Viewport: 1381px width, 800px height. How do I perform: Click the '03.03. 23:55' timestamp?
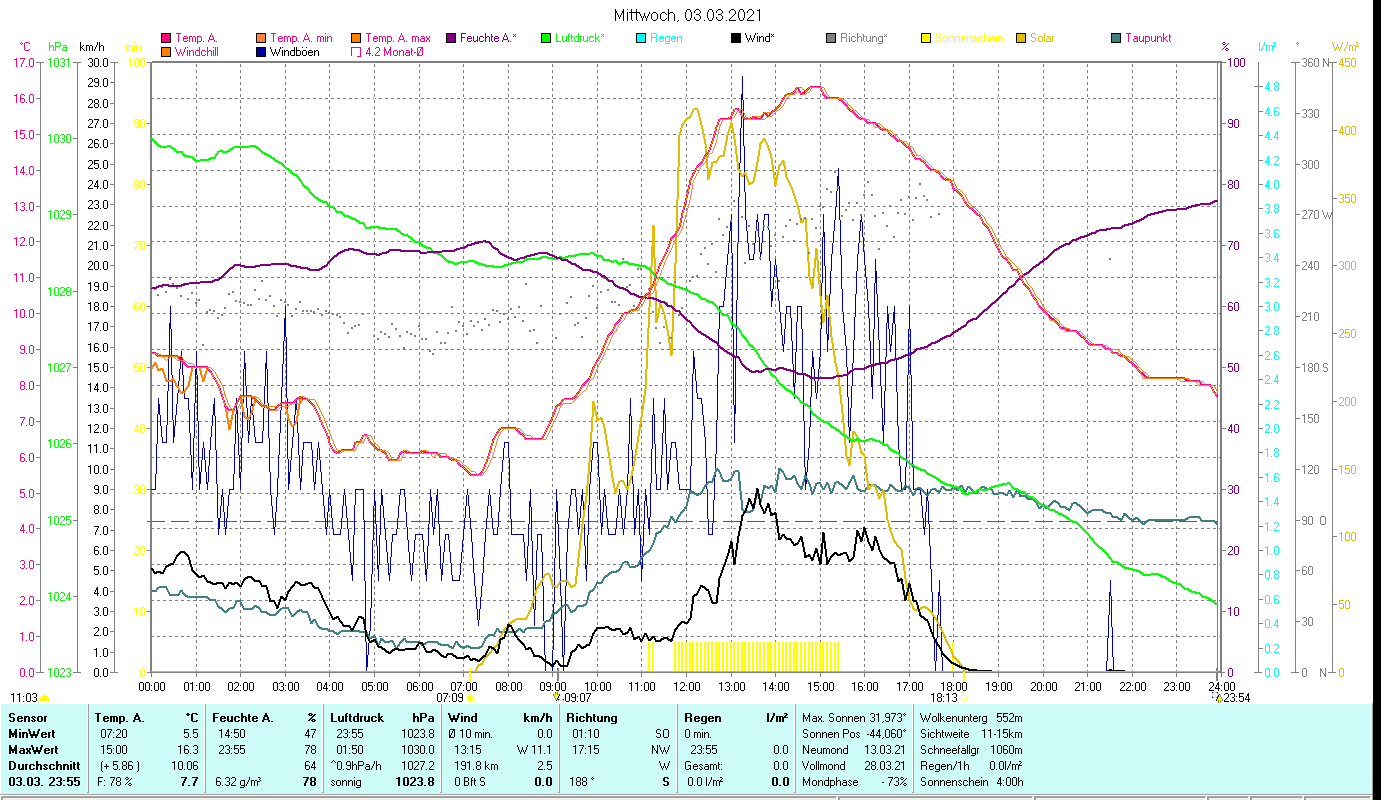(x=43, y=781)
